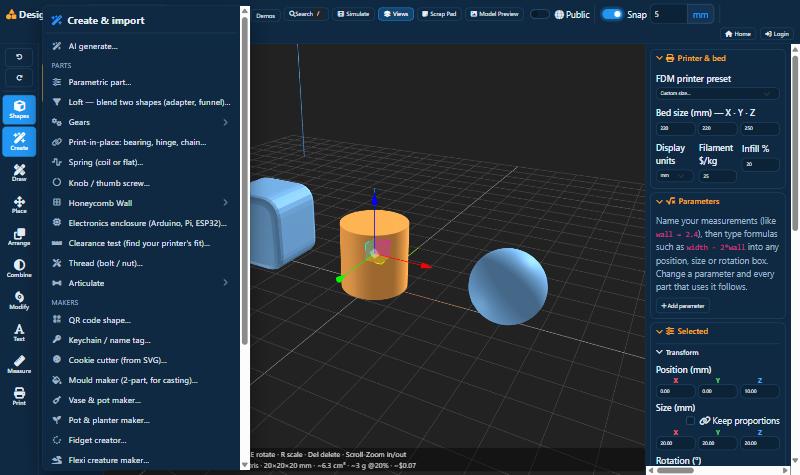Click the mm unit button beside Snap
Image resolution: width=800 pixels, height=475 pixels.
700,14
